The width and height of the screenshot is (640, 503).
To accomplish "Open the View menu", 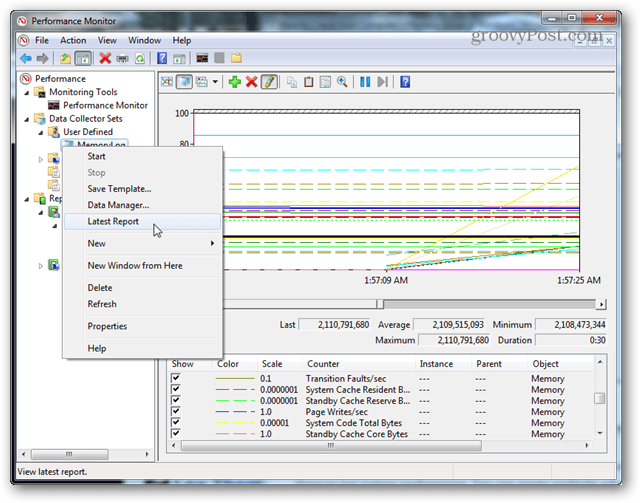I will tap(107, 40).
